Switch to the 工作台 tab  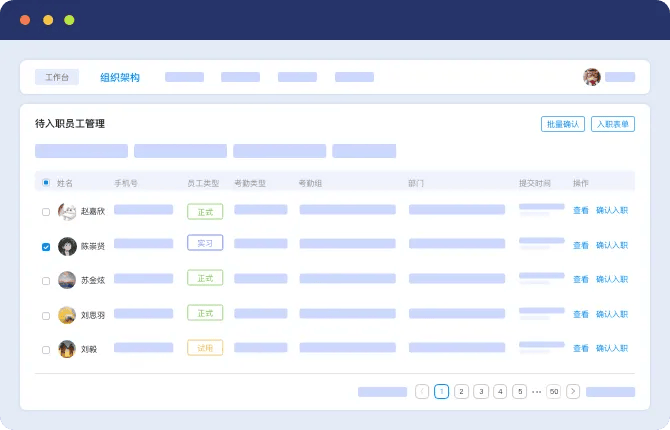57,77
